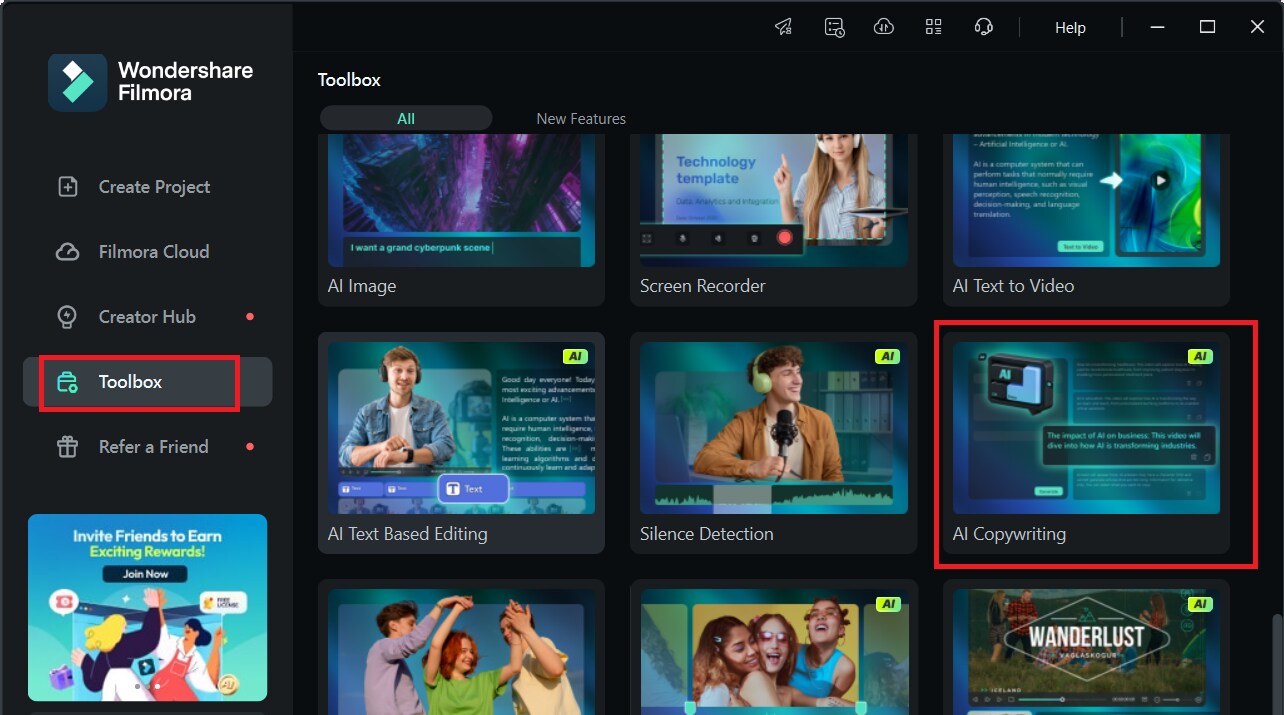Go to Creator Hub in the sidebar

coord(148,317)
